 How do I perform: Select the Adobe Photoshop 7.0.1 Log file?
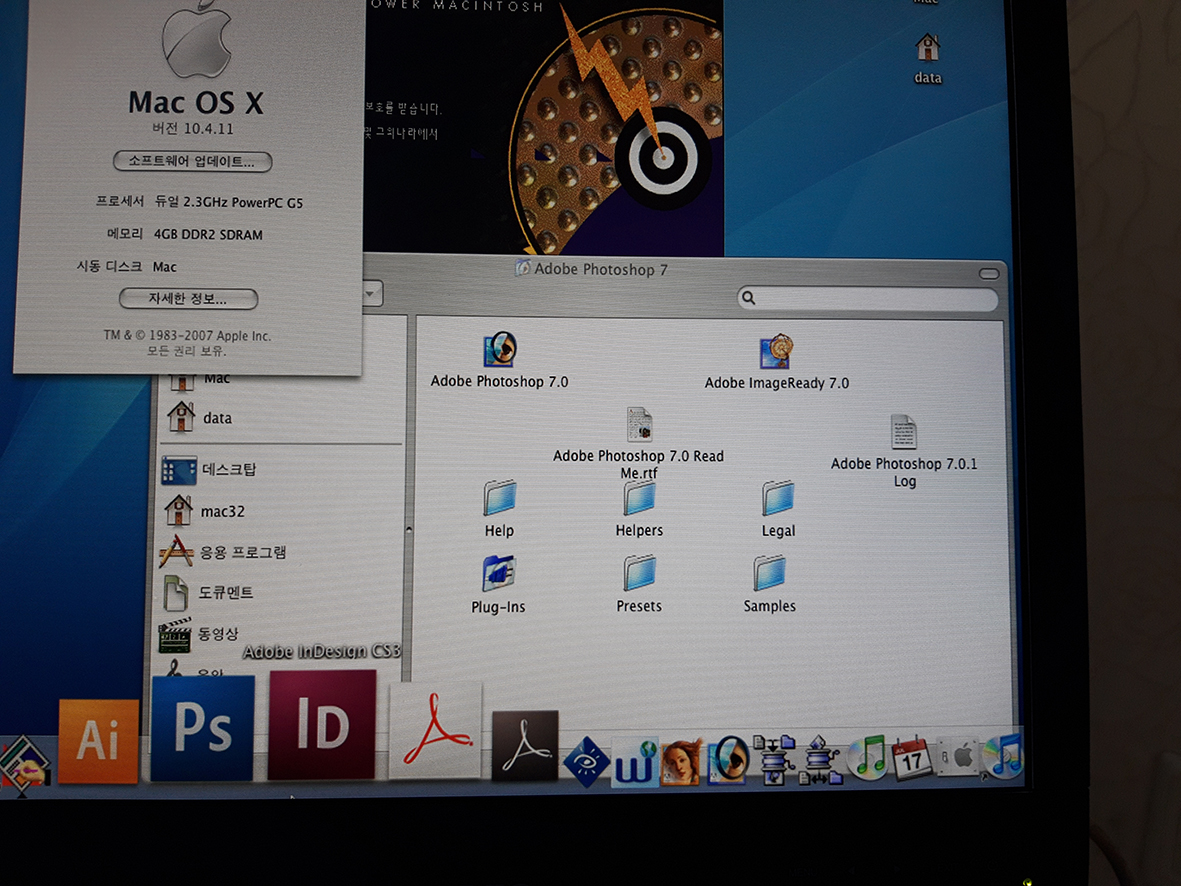pyautogui.click(x=903, y=433)
